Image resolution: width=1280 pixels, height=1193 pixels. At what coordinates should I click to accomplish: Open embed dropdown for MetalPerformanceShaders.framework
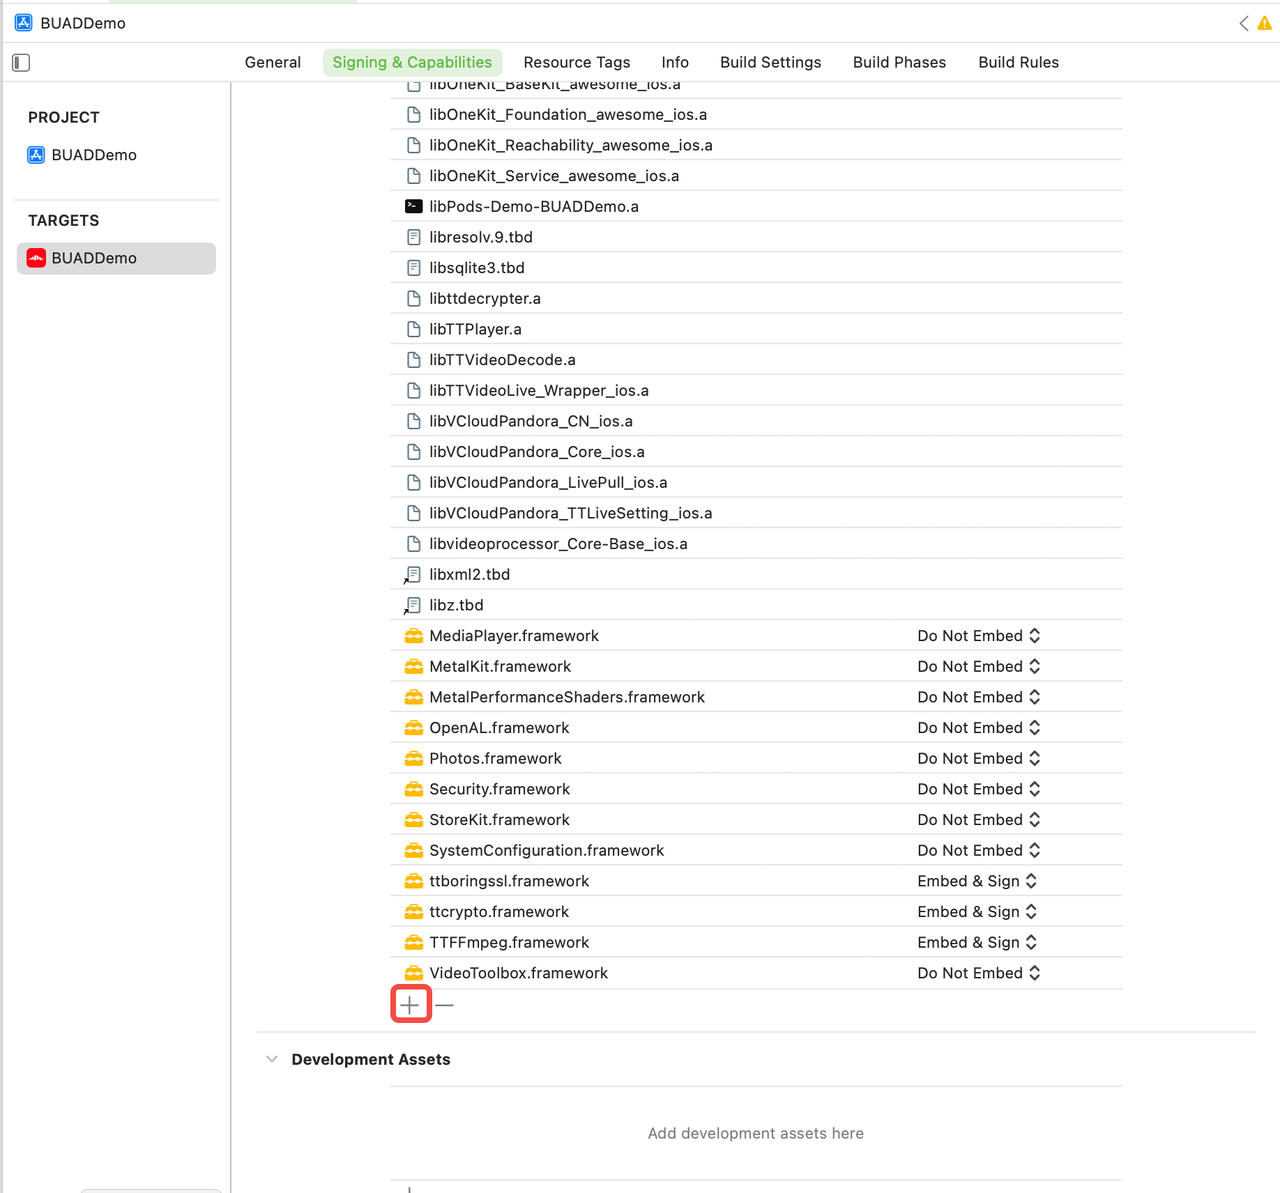pyautogui.click(x=979, y=697)
